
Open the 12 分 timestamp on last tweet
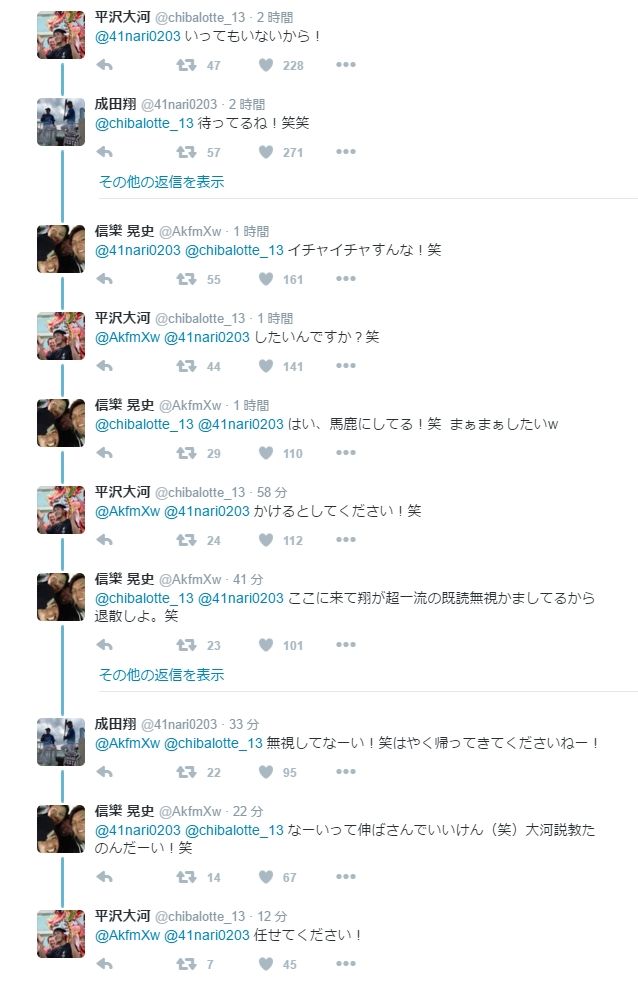(x=273, y=916)
